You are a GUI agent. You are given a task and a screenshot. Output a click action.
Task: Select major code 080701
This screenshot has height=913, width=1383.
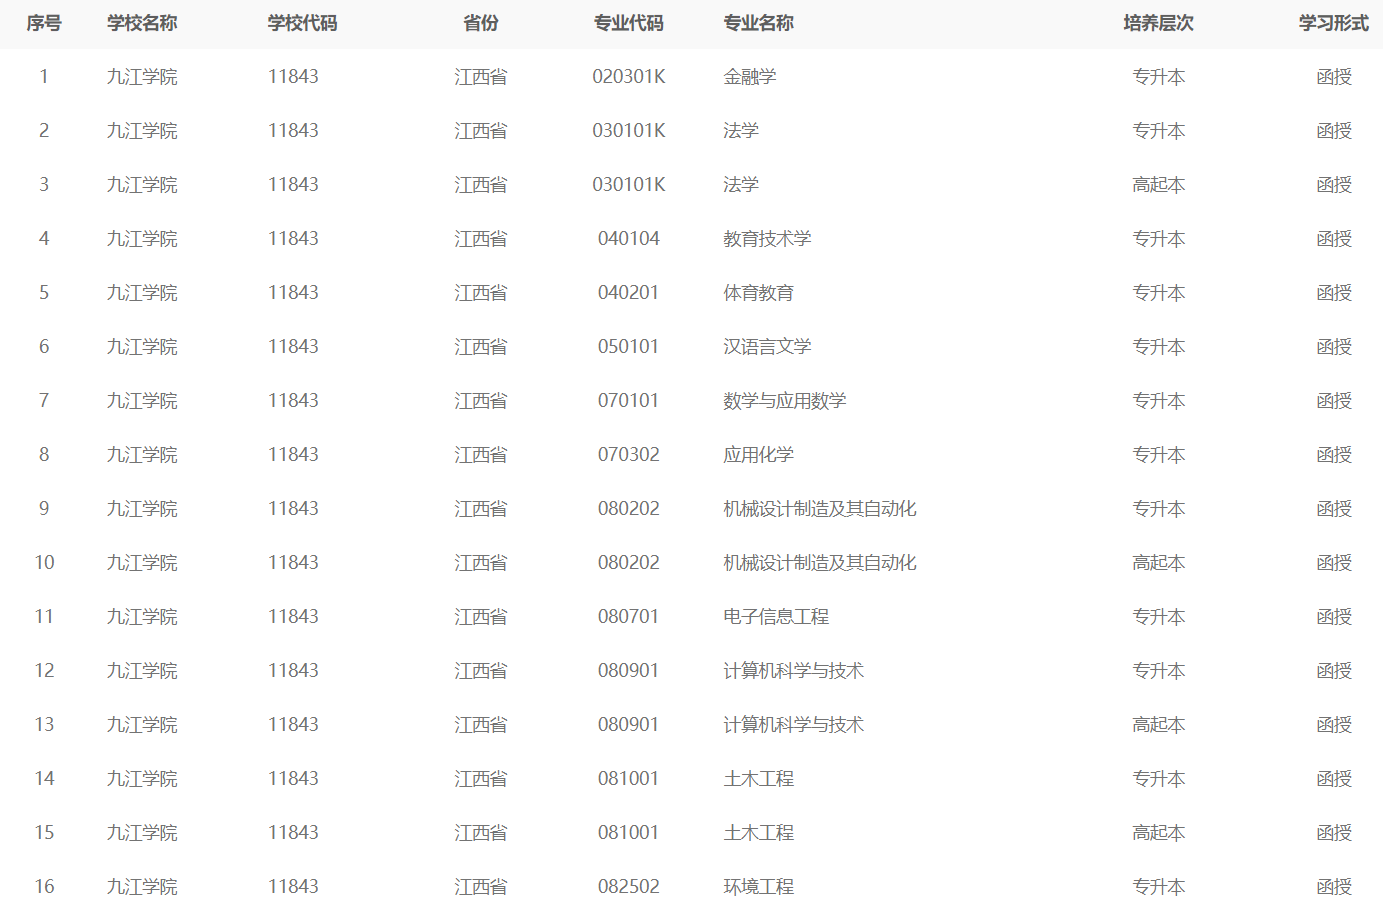point(629,617)
